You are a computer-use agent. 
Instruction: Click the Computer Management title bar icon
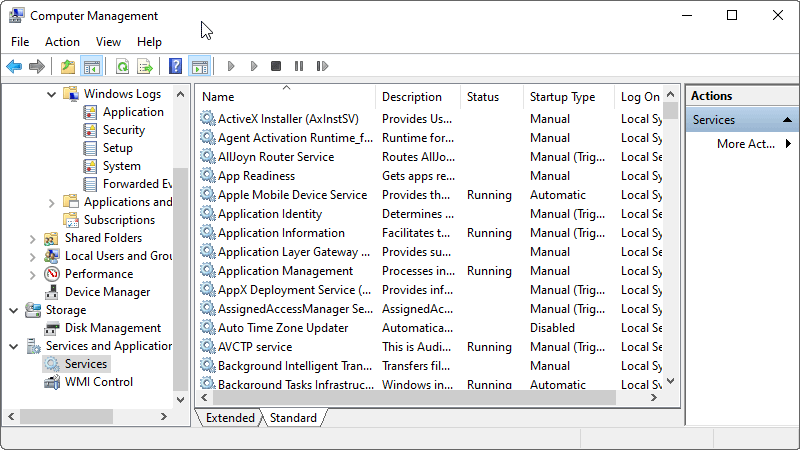tap(16, 16)
